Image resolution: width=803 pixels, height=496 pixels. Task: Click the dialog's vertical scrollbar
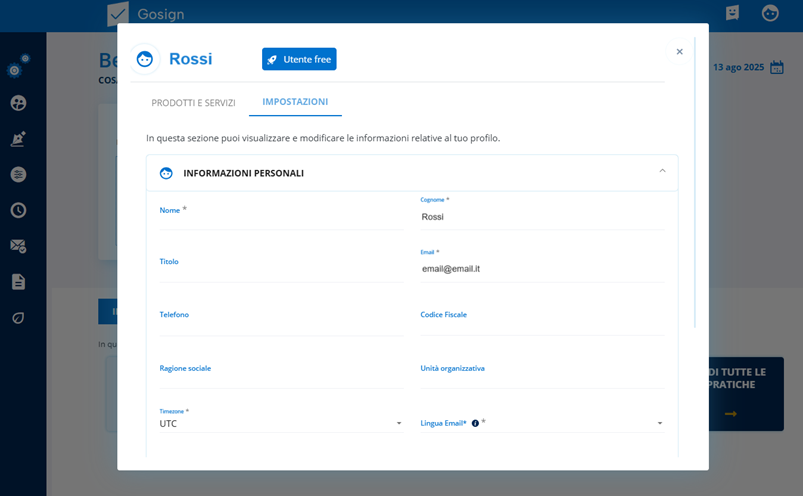pyautogui.click(x=695, y=180)
